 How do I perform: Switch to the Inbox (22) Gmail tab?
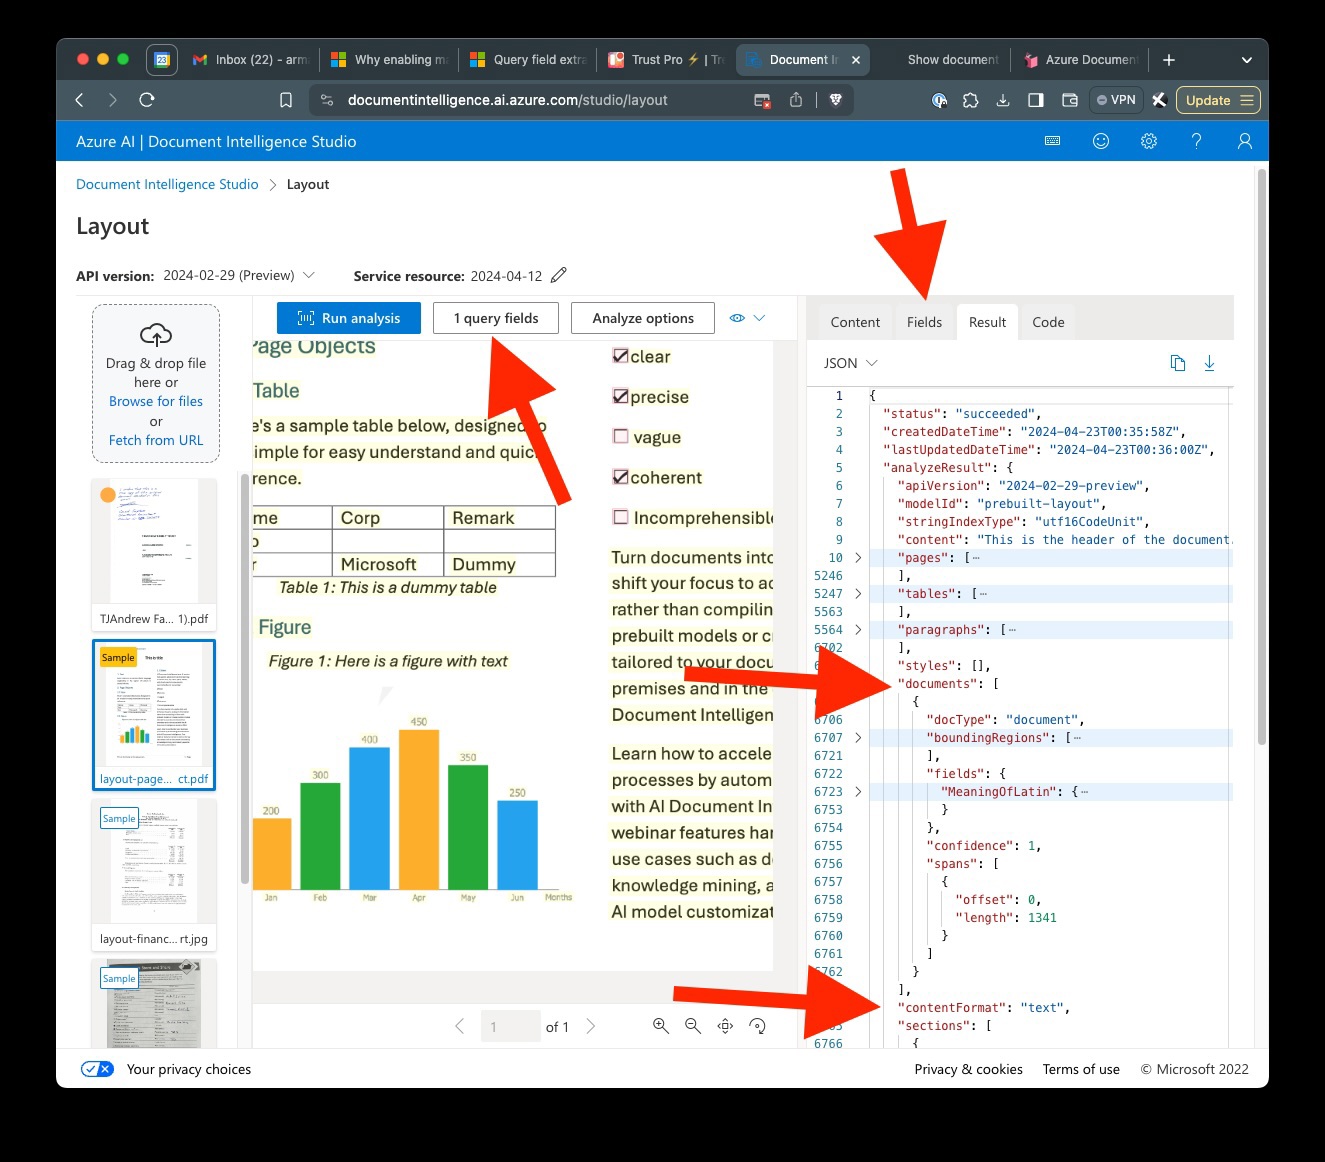250,60
